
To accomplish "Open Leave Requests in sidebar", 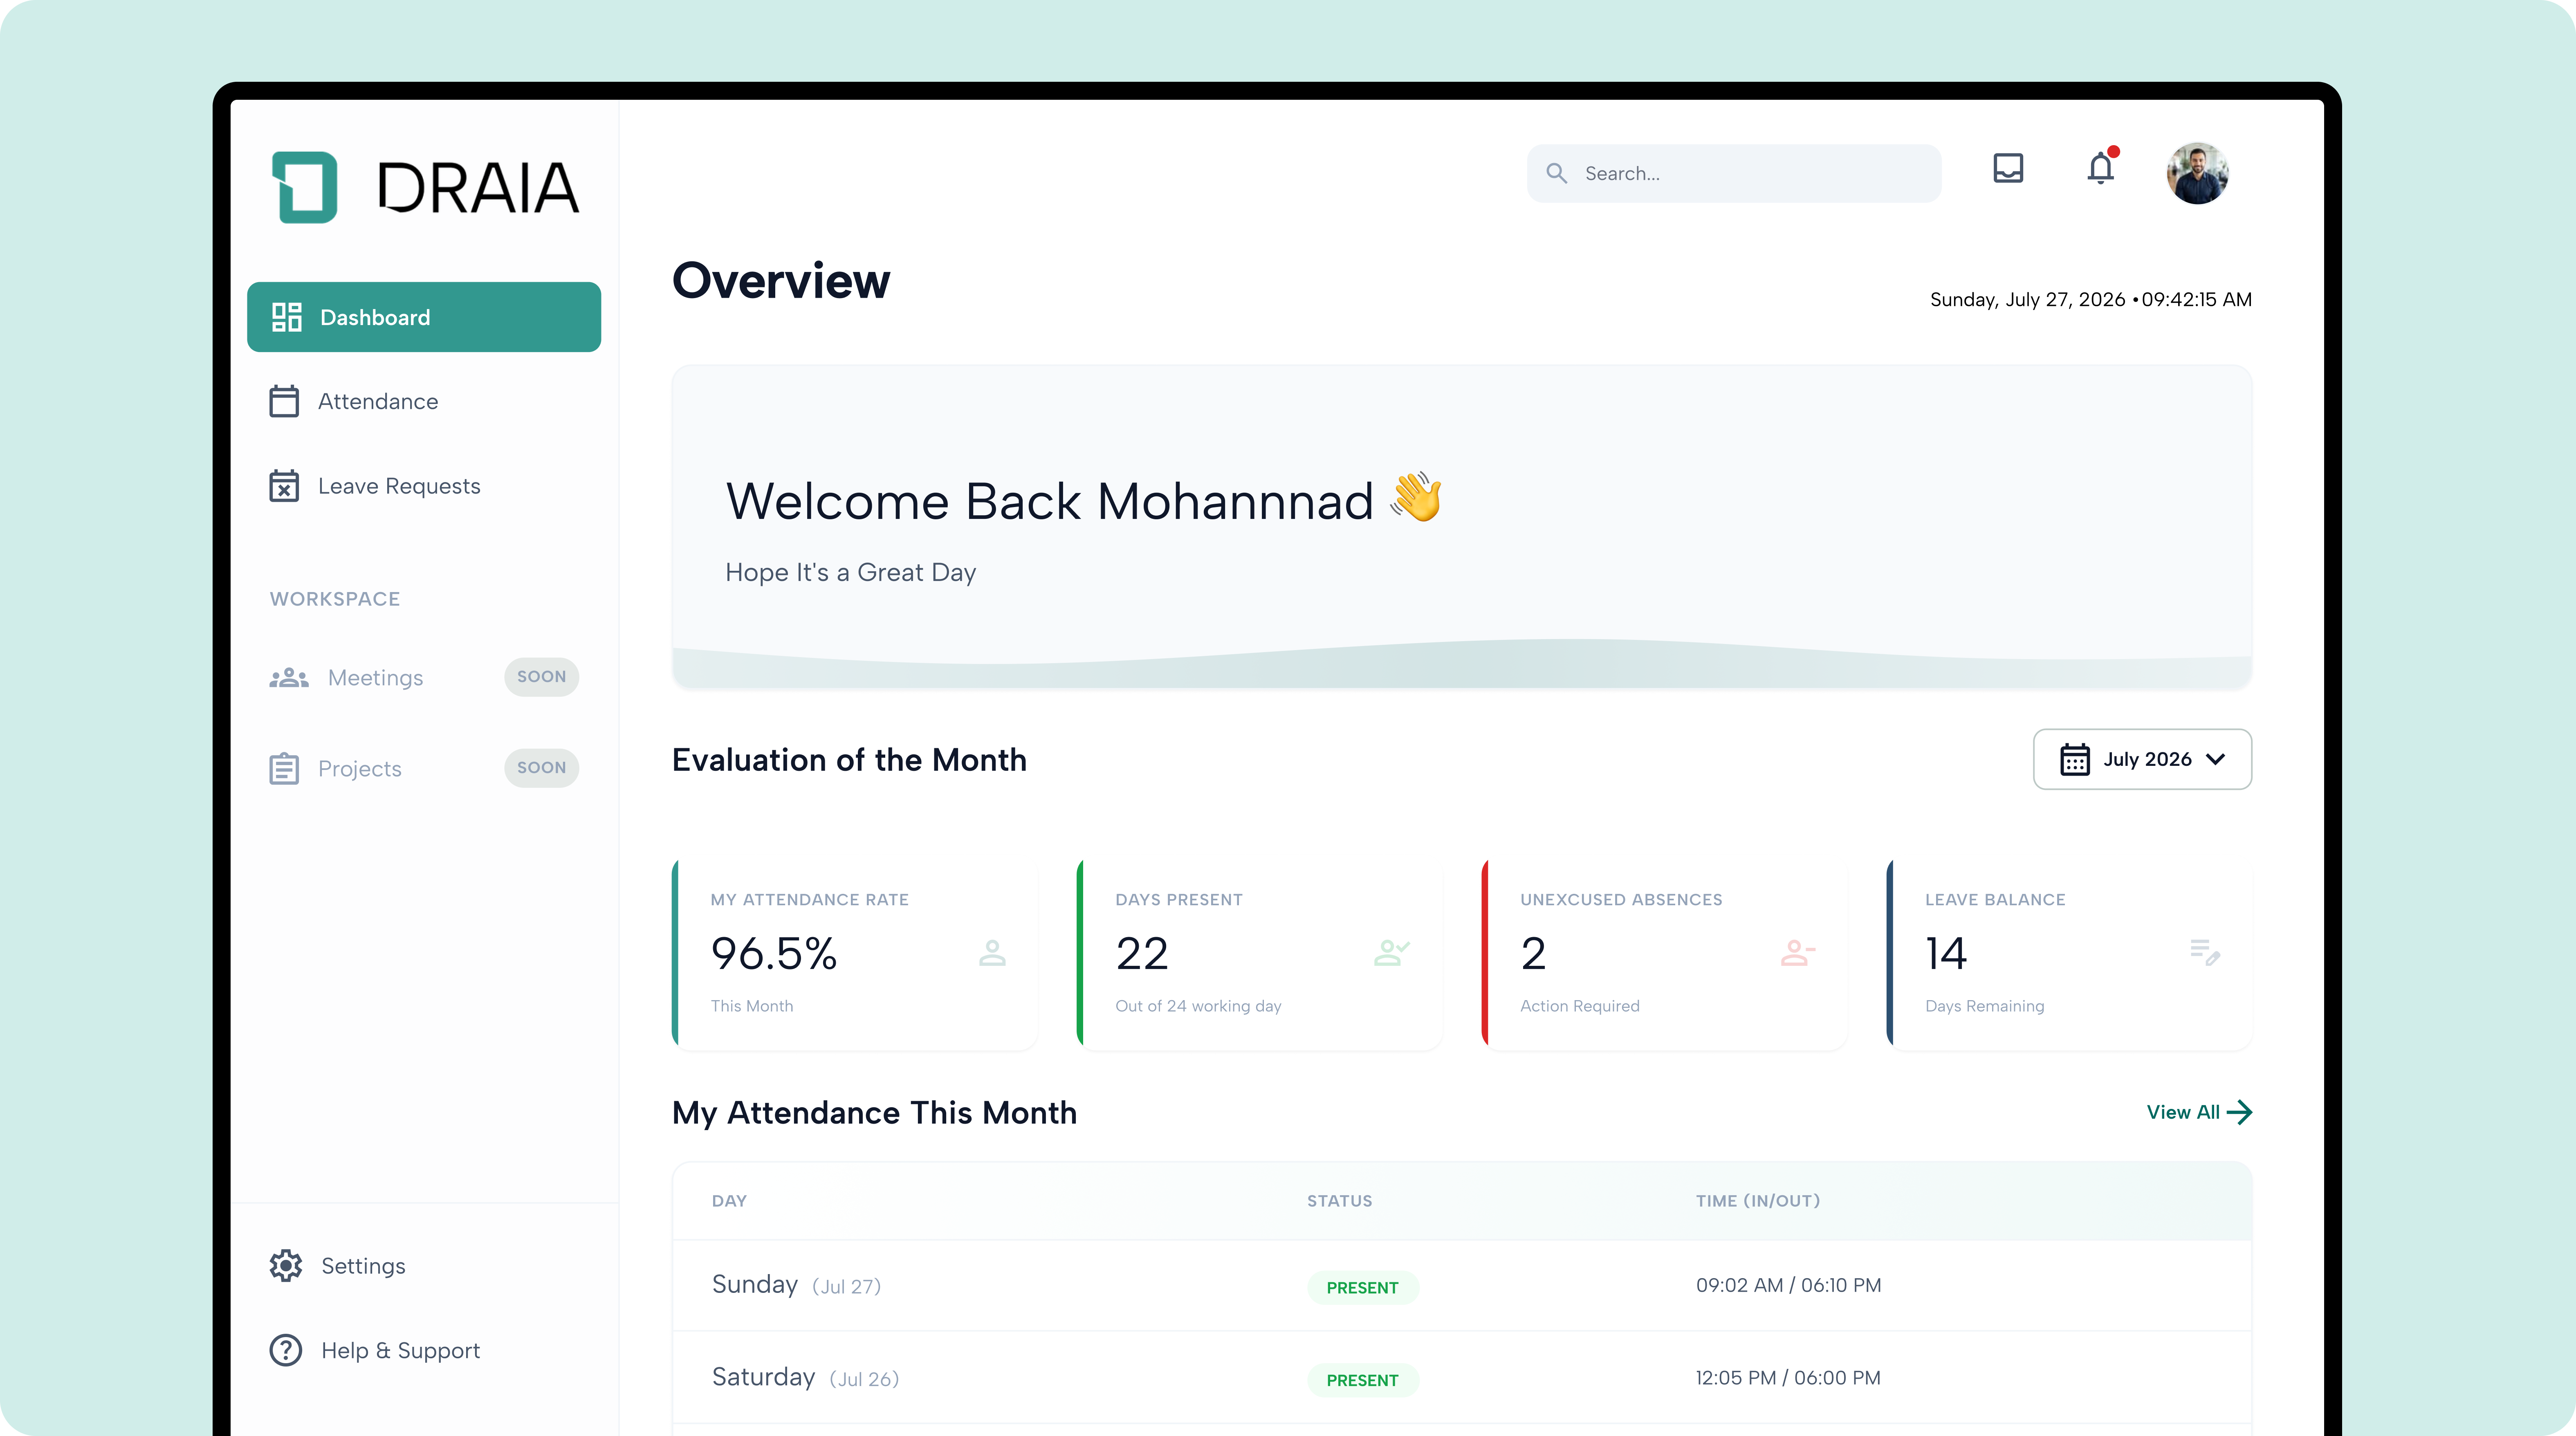I will pyautogui.click(x=424, y=486).
